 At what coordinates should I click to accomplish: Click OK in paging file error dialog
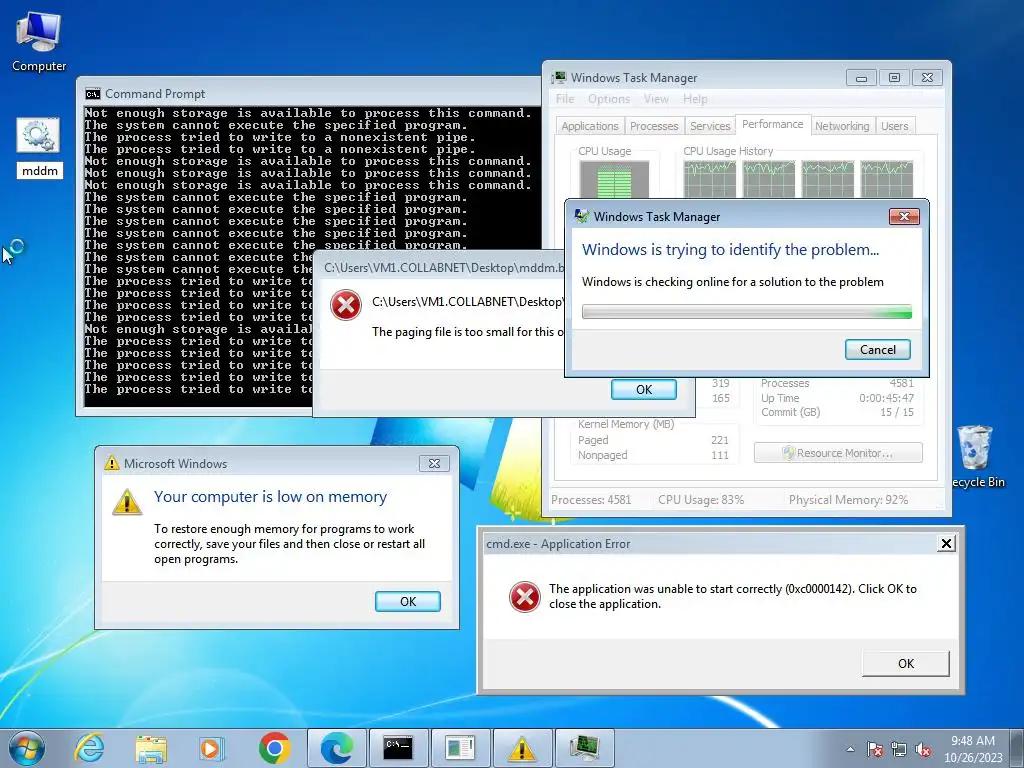[644, 389]
